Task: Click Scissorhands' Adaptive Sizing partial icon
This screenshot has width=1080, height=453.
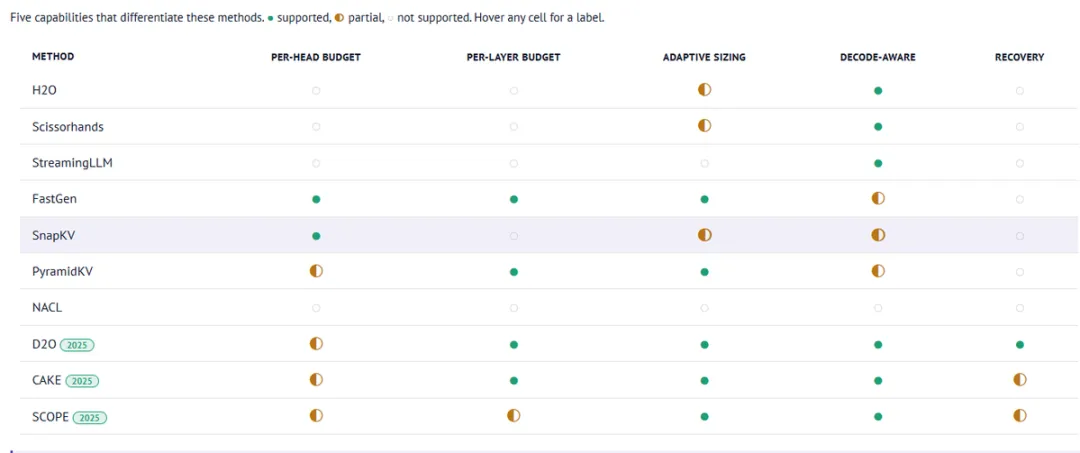Action: pos(704,126)
